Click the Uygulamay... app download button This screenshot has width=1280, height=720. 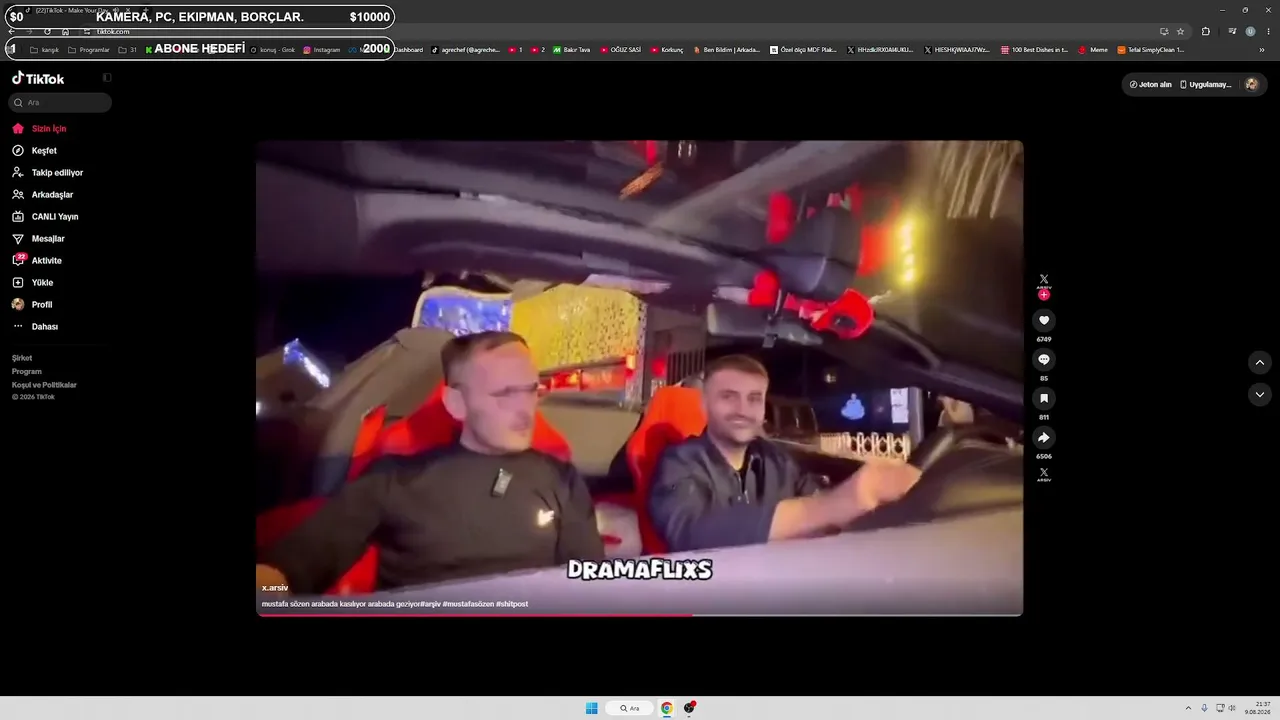pyautogui.click(x=1206, y=85)
